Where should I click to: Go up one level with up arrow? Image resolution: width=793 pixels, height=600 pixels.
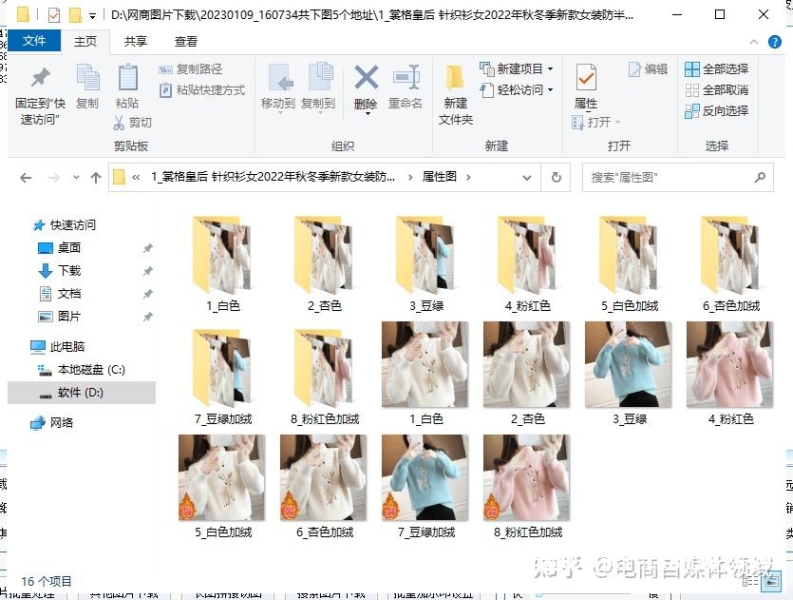click(x=96, y=178)
